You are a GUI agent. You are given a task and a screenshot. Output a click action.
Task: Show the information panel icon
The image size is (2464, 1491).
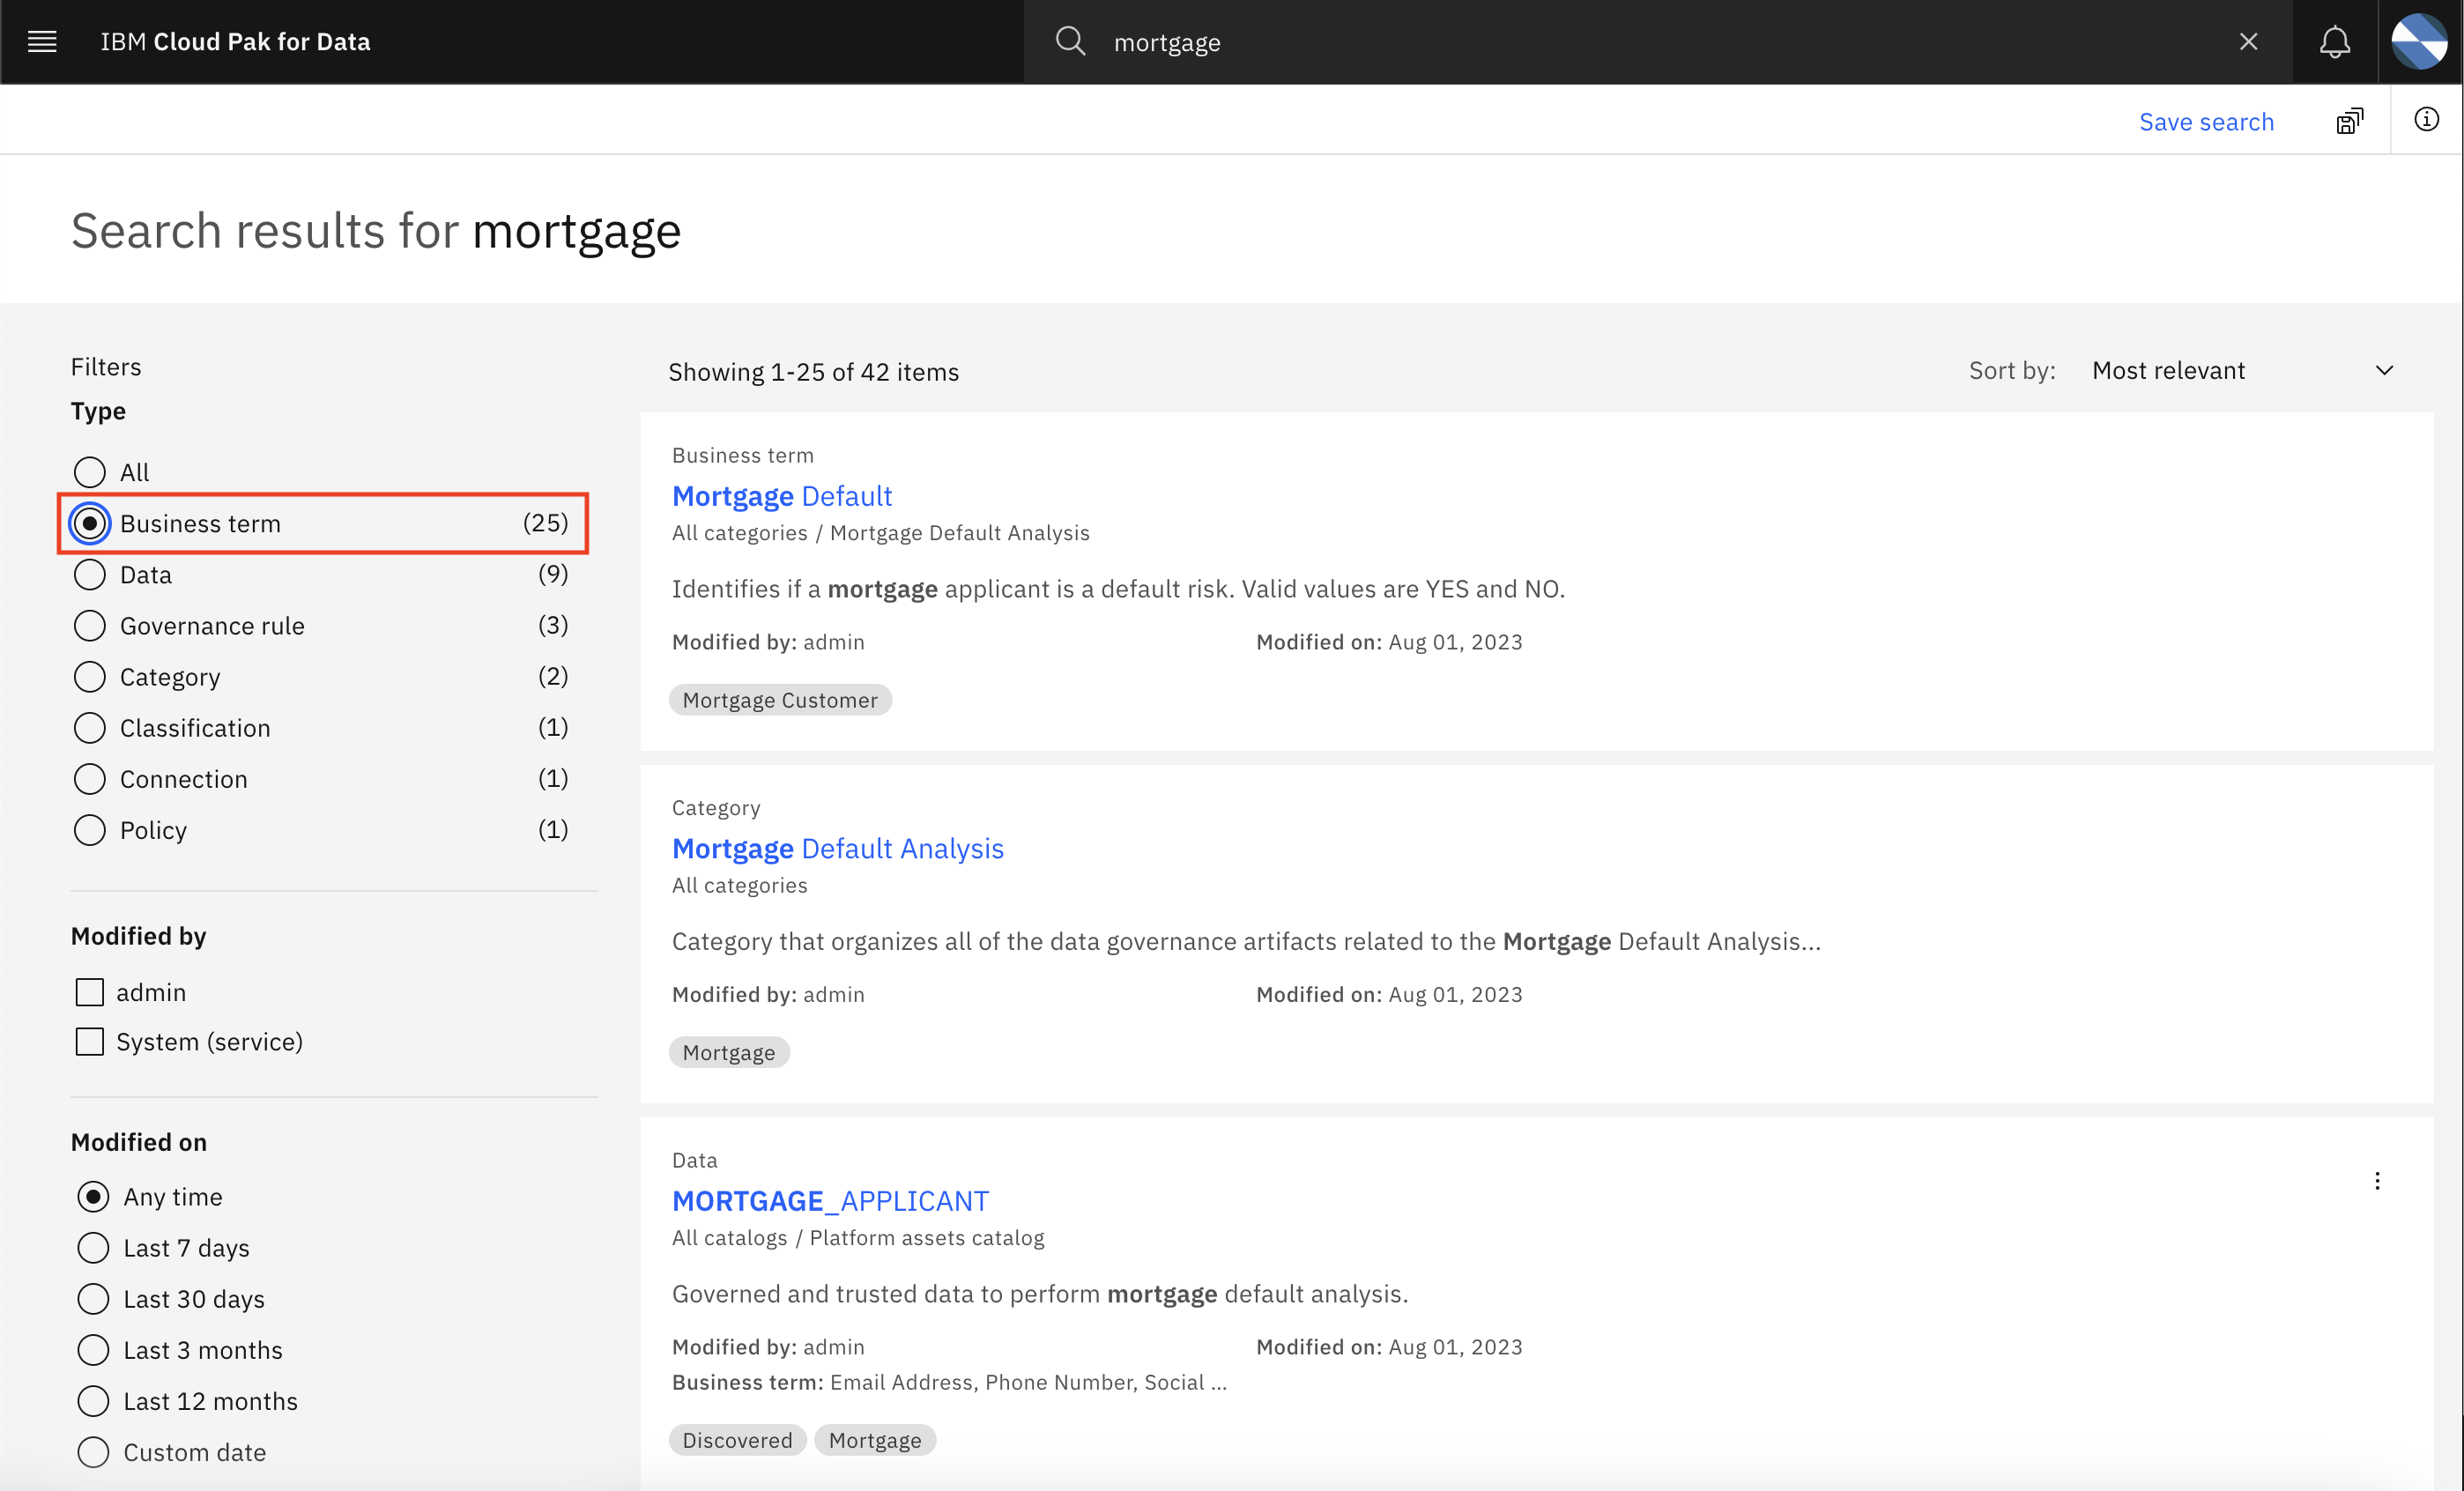pyautogui.click(x=2426, y=120)
